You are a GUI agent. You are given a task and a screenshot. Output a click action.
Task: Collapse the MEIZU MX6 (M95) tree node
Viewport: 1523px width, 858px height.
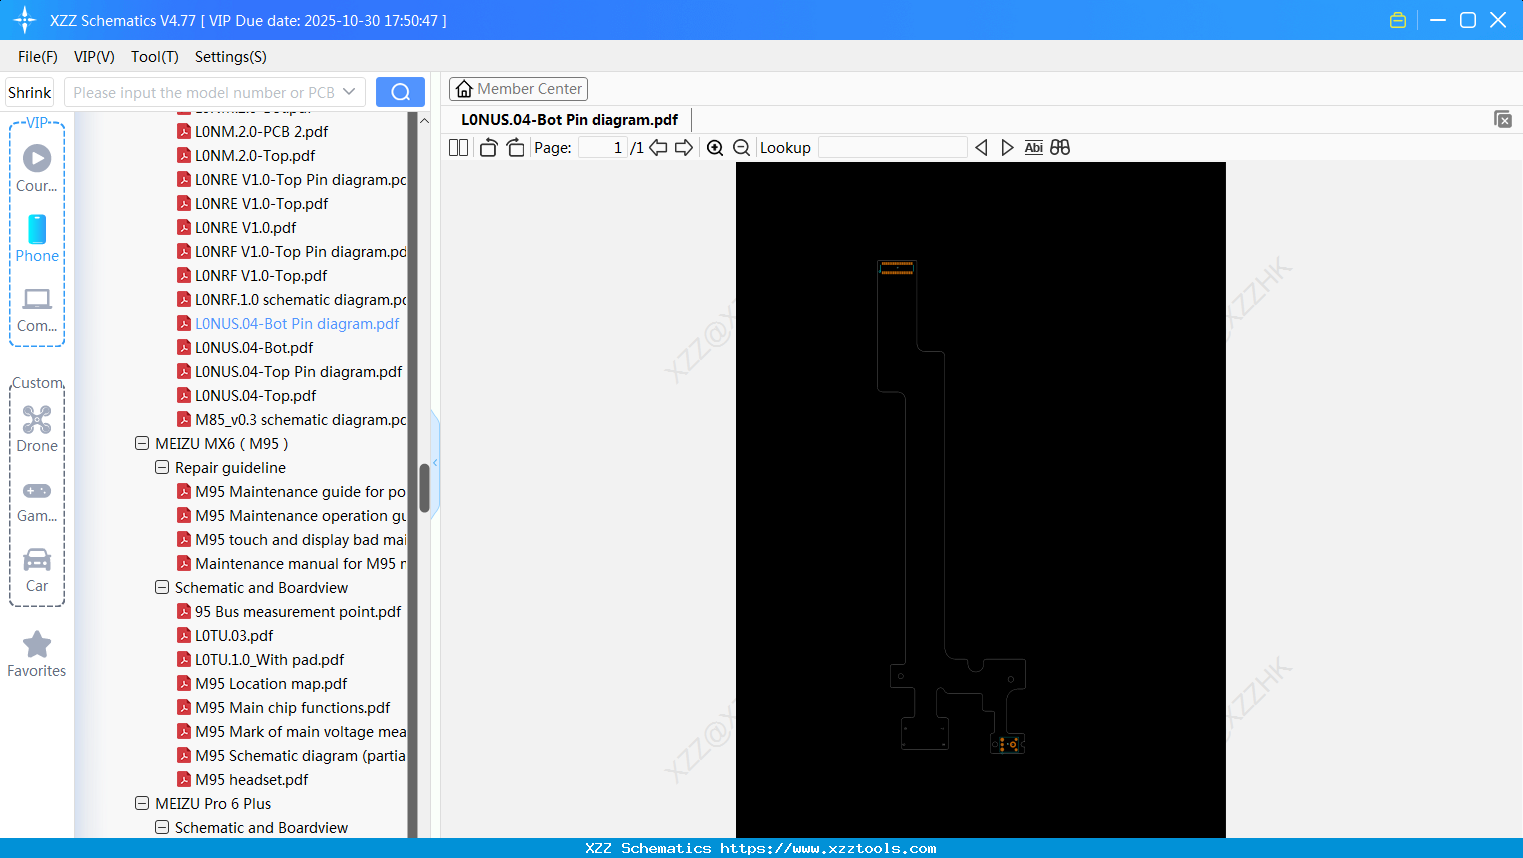(x=141, y=443)
